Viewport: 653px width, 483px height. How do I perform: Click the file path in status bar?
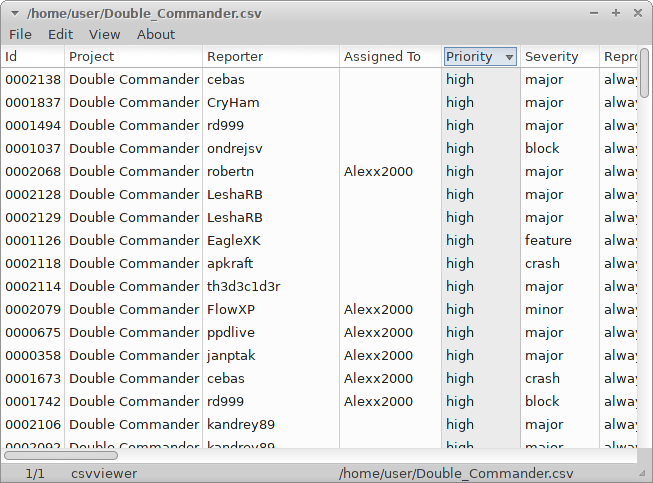(x=456, y=473)
